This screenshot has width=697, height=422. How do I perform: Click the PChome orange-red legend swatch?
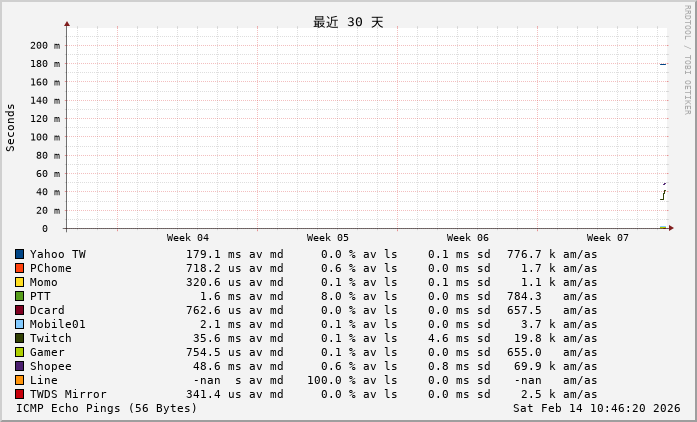19,268
